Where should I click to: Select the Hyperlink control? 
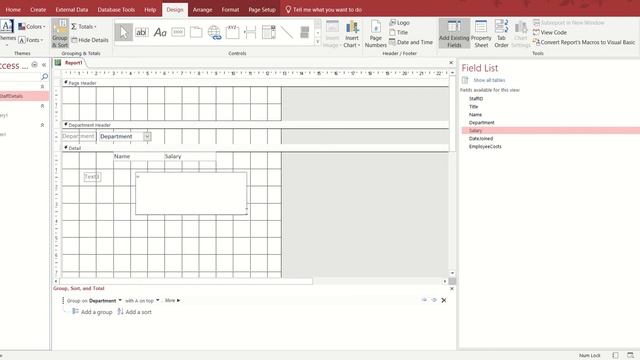coord(214,32)
